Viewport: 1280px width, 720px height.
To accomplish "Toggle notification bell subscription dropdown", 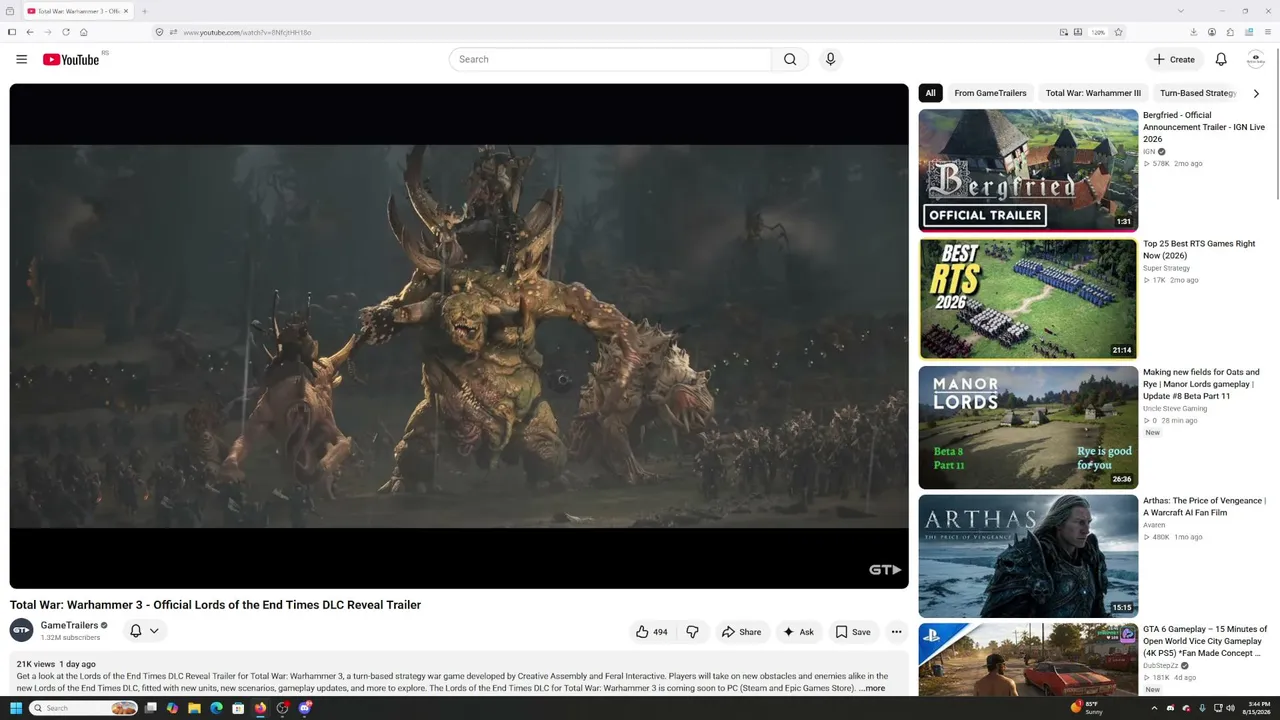I will (144, 631).
